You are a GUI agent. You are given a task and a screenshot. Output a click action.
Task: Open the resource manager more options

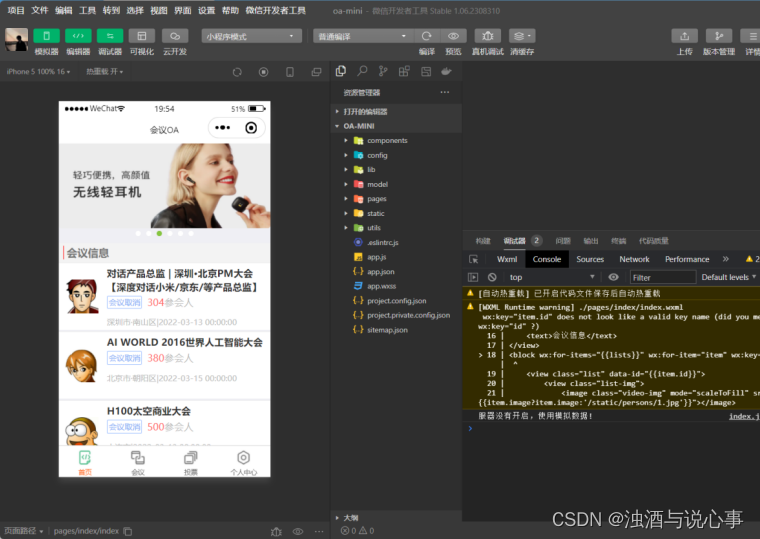click(444, 92)
